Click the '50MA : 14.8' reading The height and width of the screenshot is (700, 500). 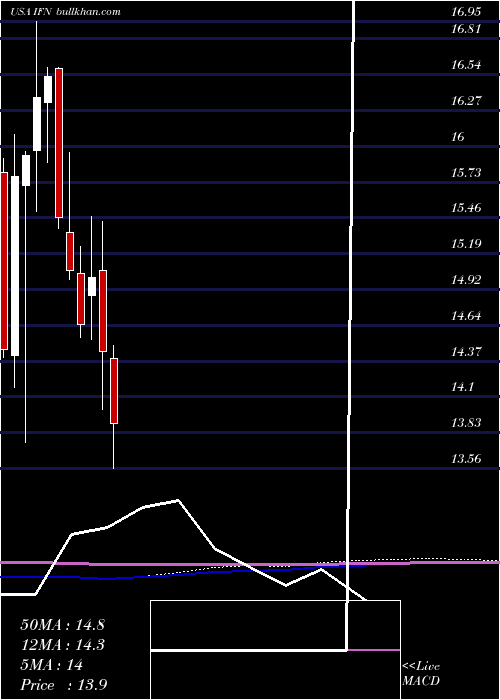[x=62, y=625]
